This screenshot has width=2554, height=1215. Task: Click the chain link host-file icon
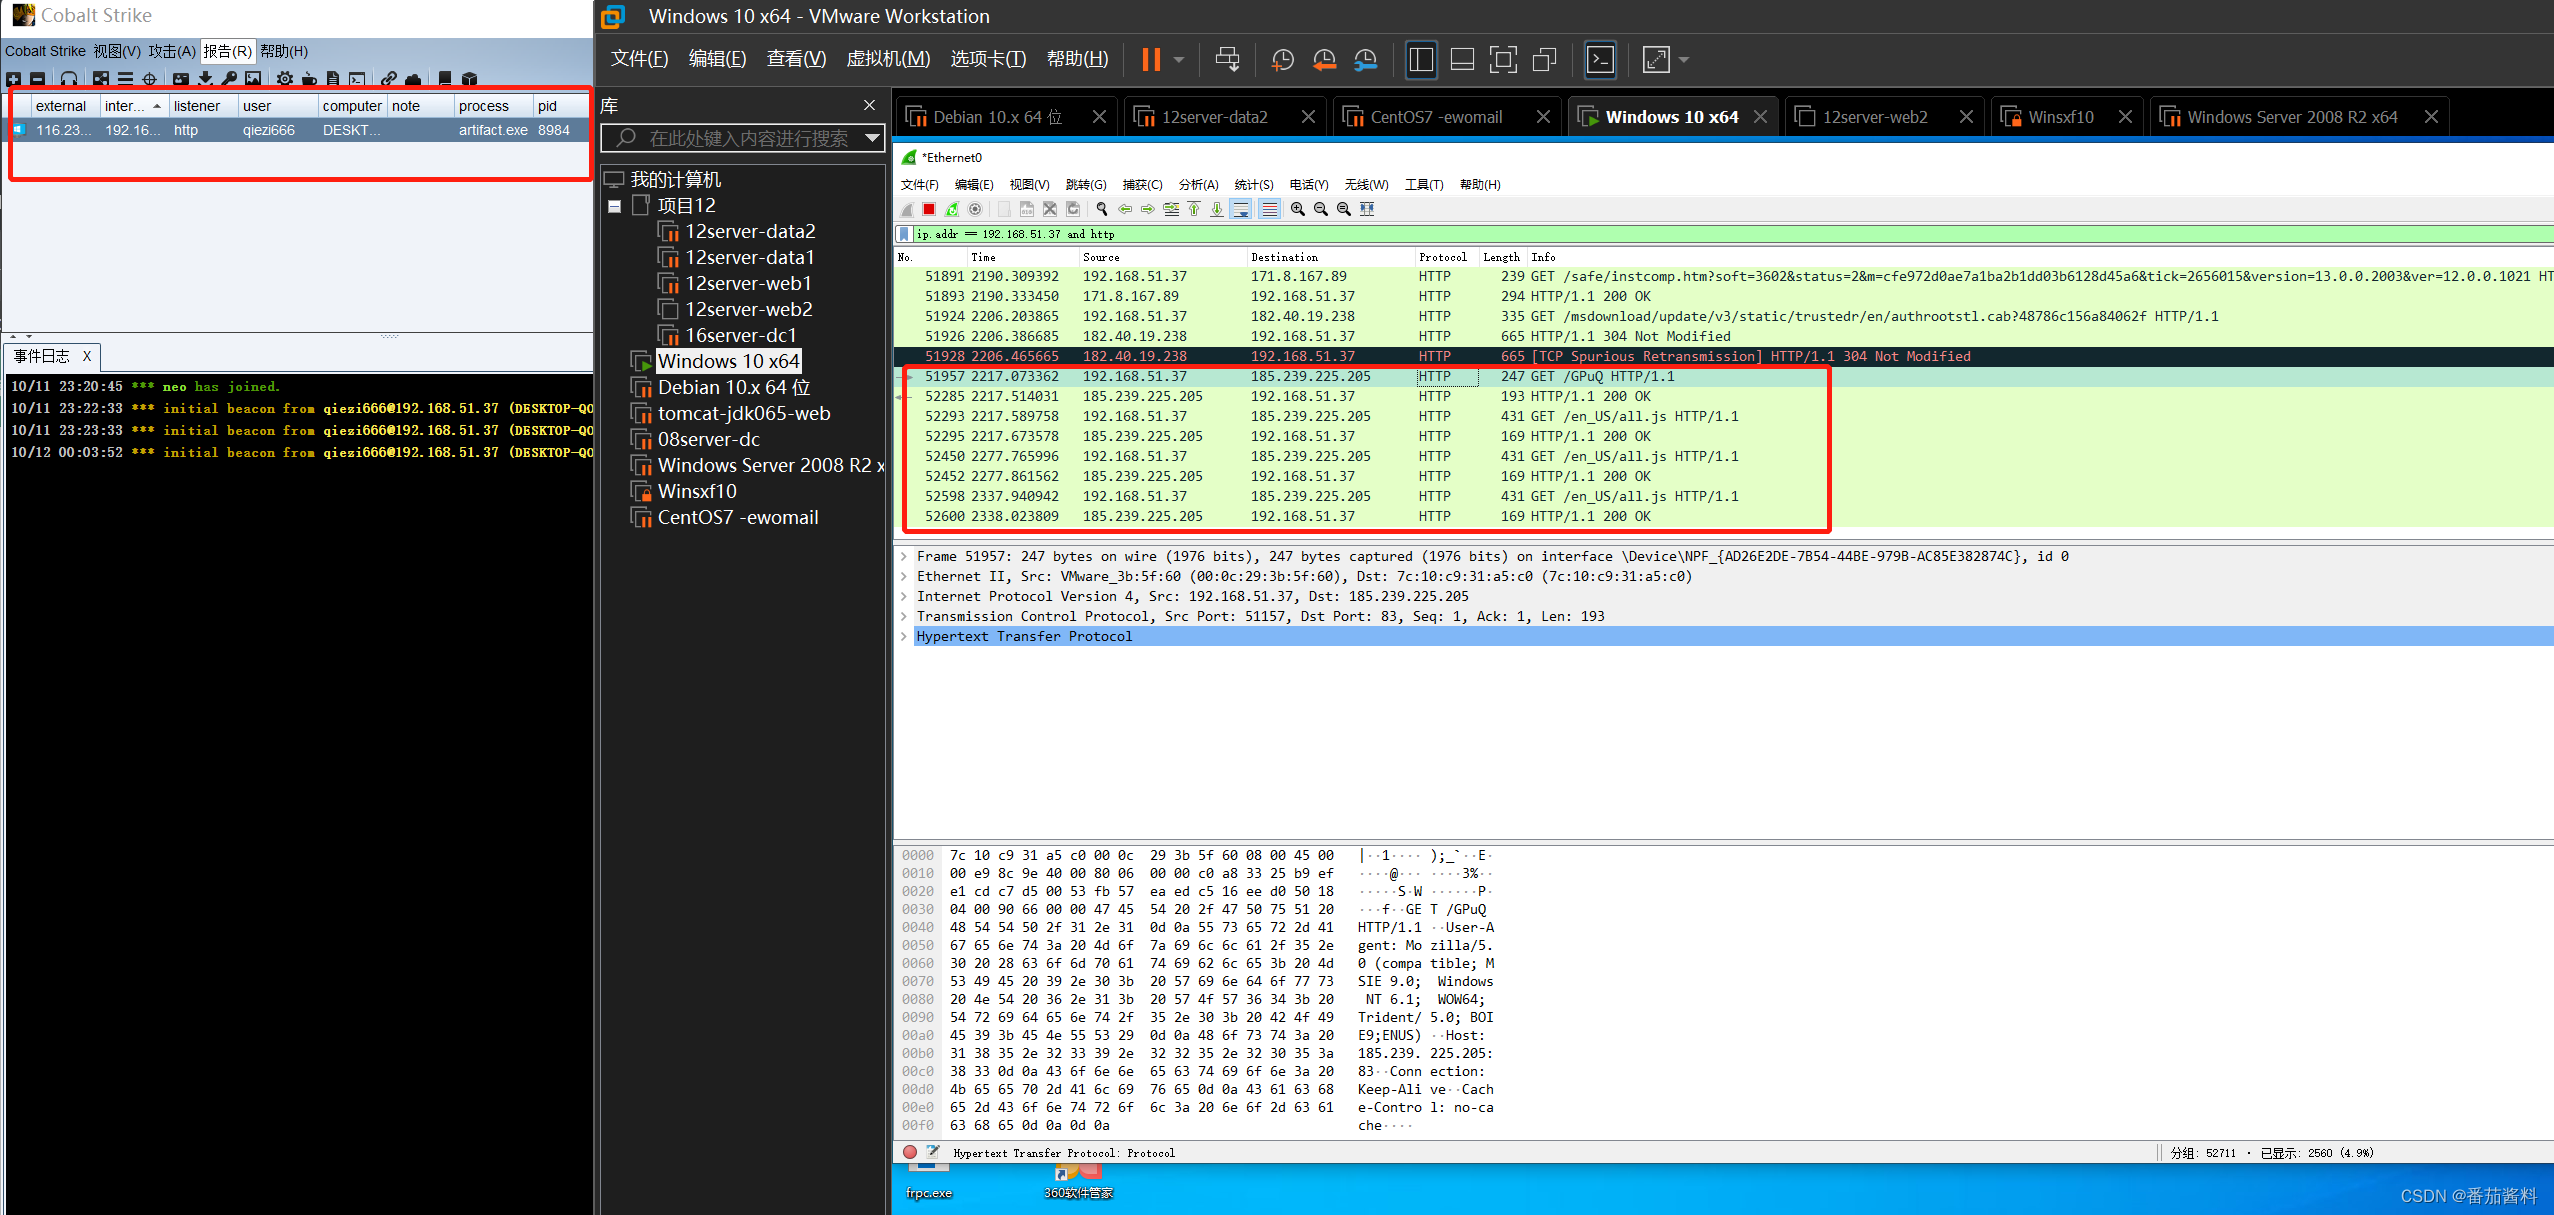[x=388, y=79]
